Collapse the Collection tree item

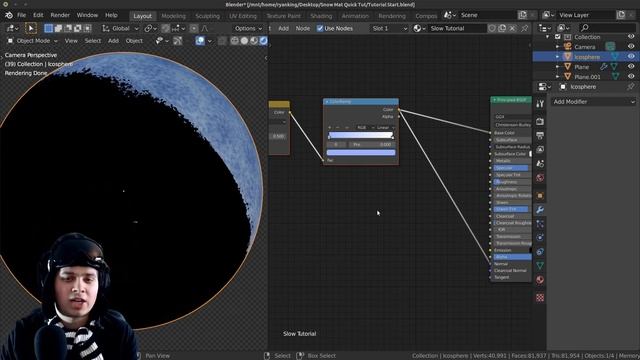[548, 37]
